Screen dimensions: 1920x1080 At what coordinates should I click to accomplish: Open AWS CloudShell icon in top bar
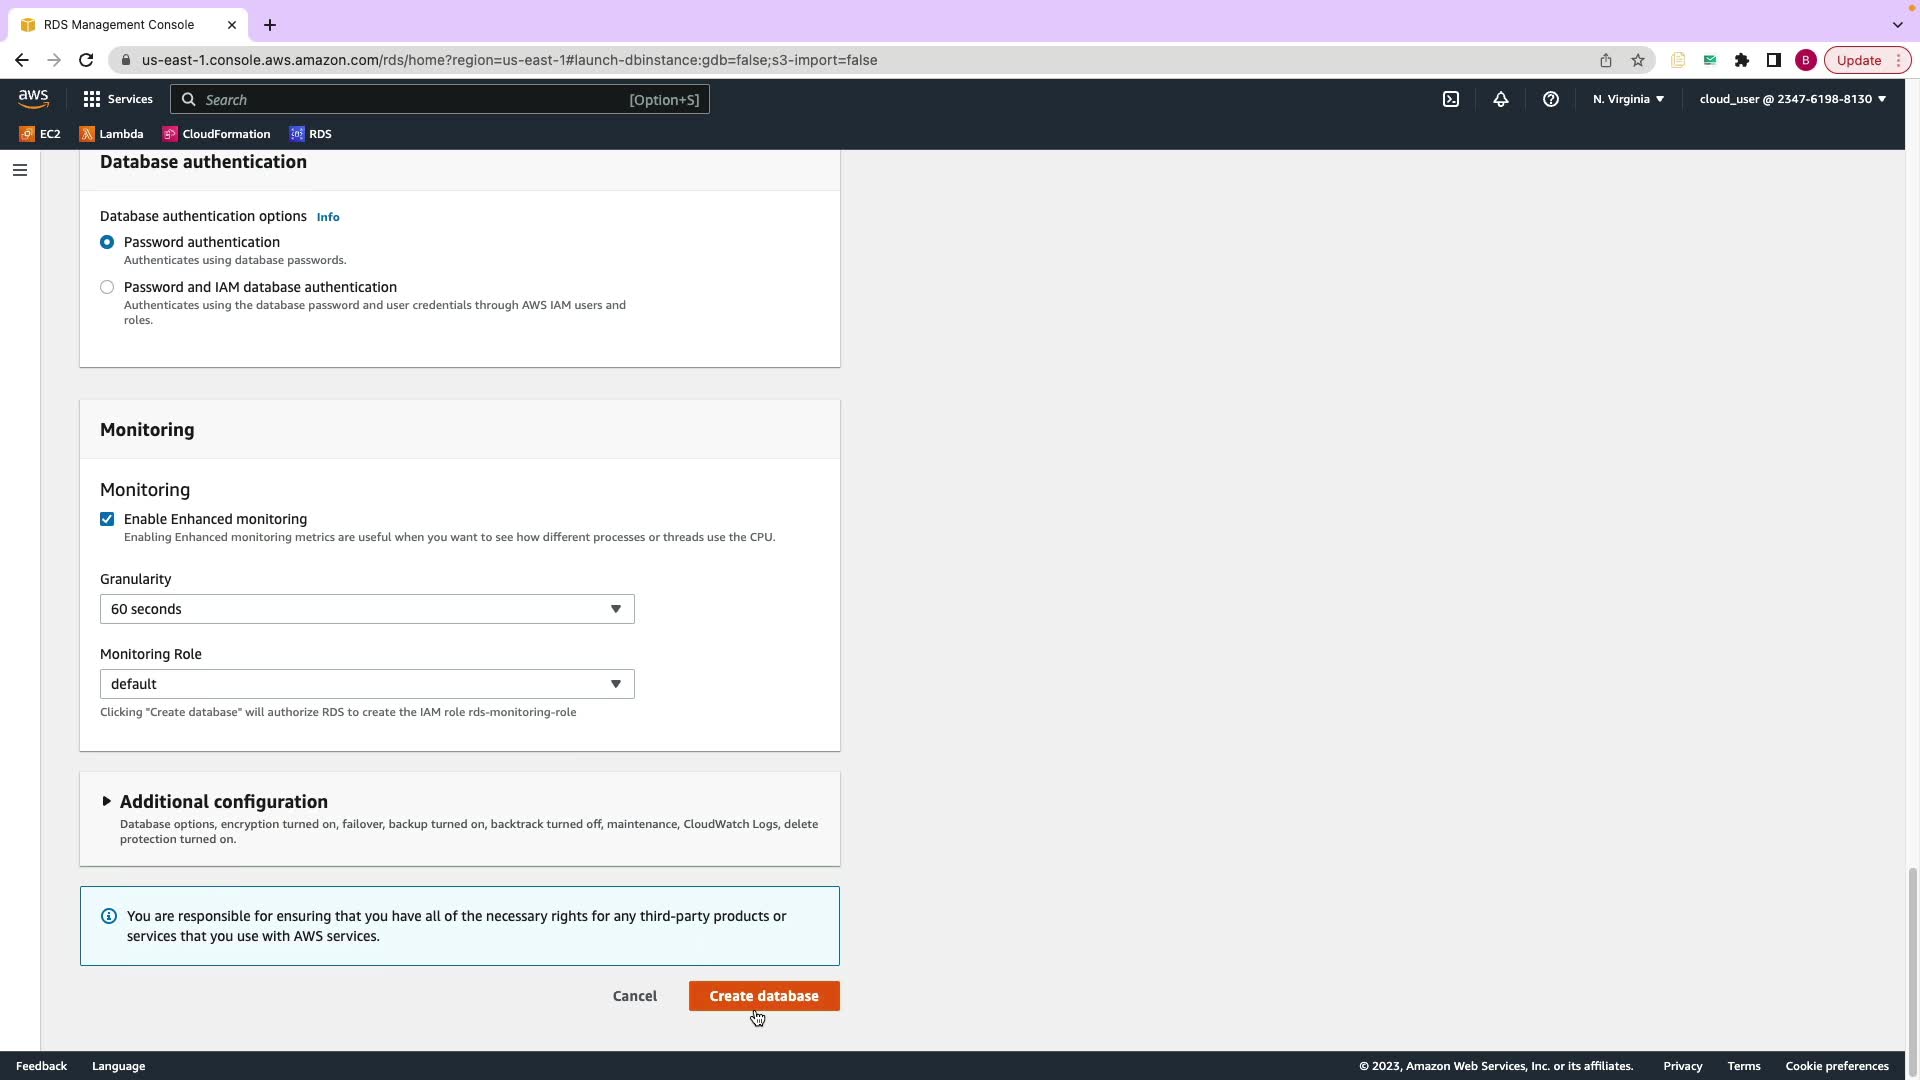[1450, 99]
